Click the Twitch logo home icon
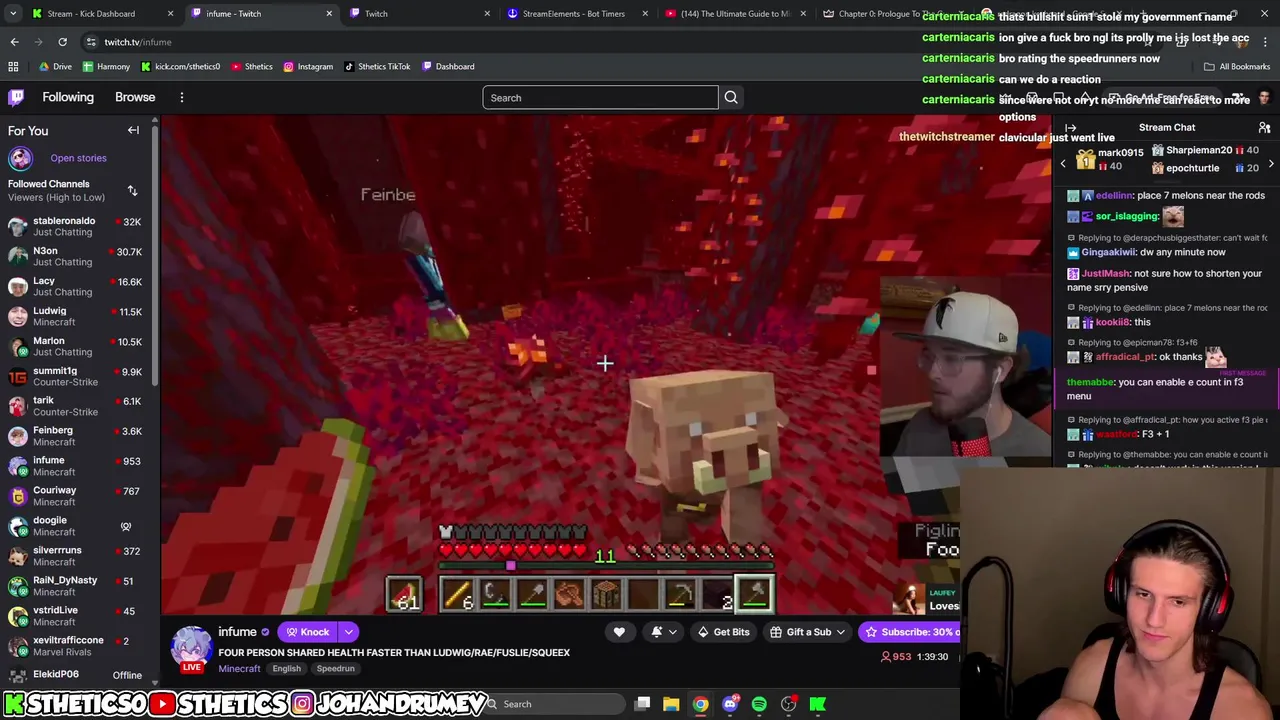Screen dimensions: 1280x720 pyautogui.click(x=16, y=97)
